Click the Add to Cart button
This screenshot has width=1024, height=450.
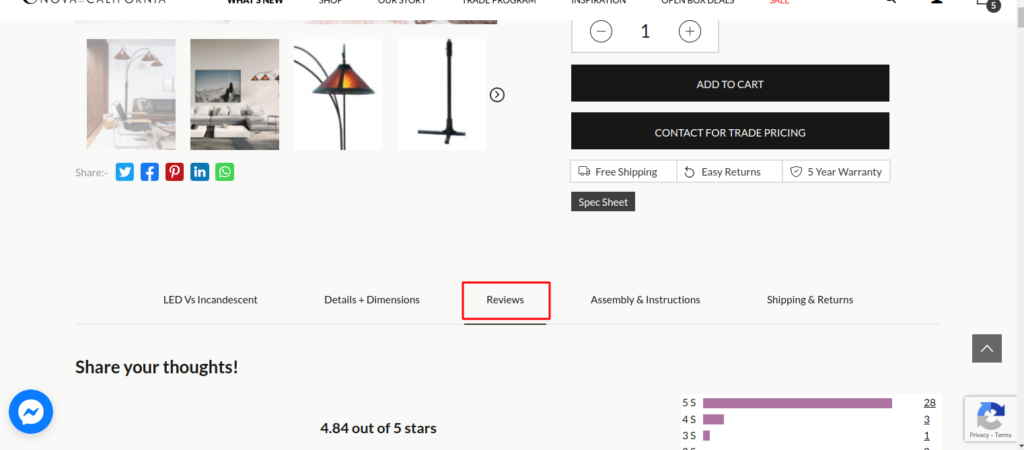pos(730,84)
